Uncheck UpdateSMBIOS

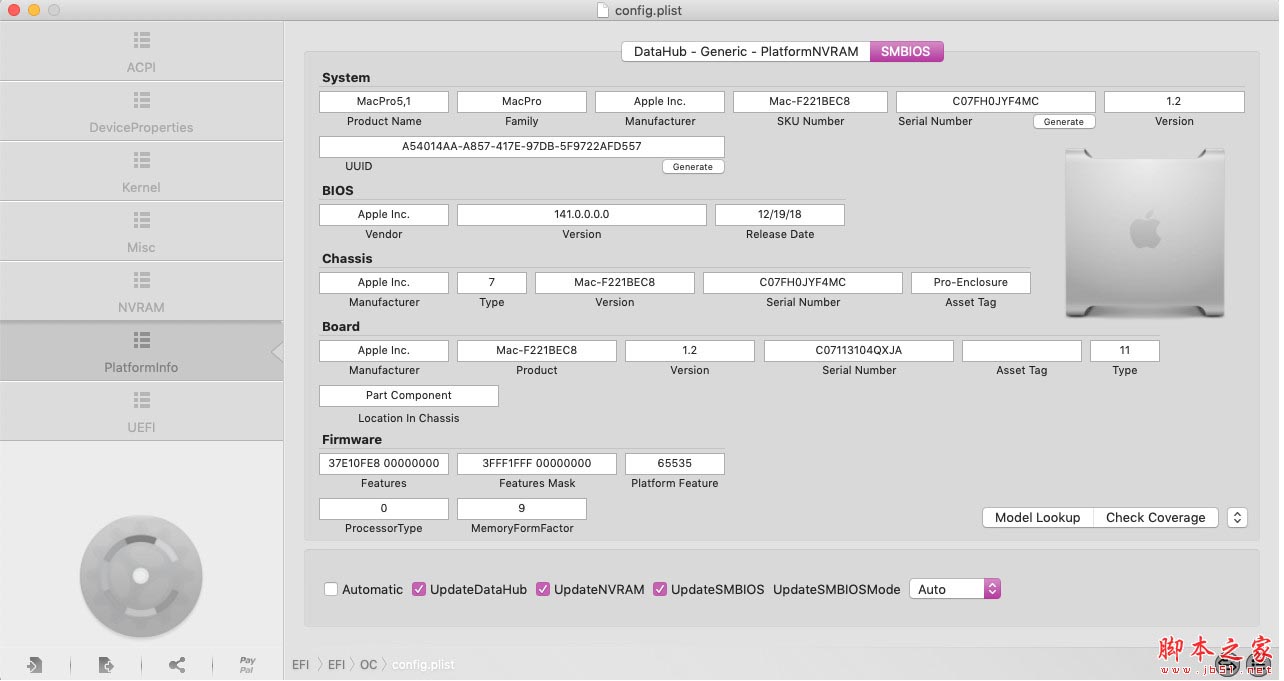[x=660, y=589]
